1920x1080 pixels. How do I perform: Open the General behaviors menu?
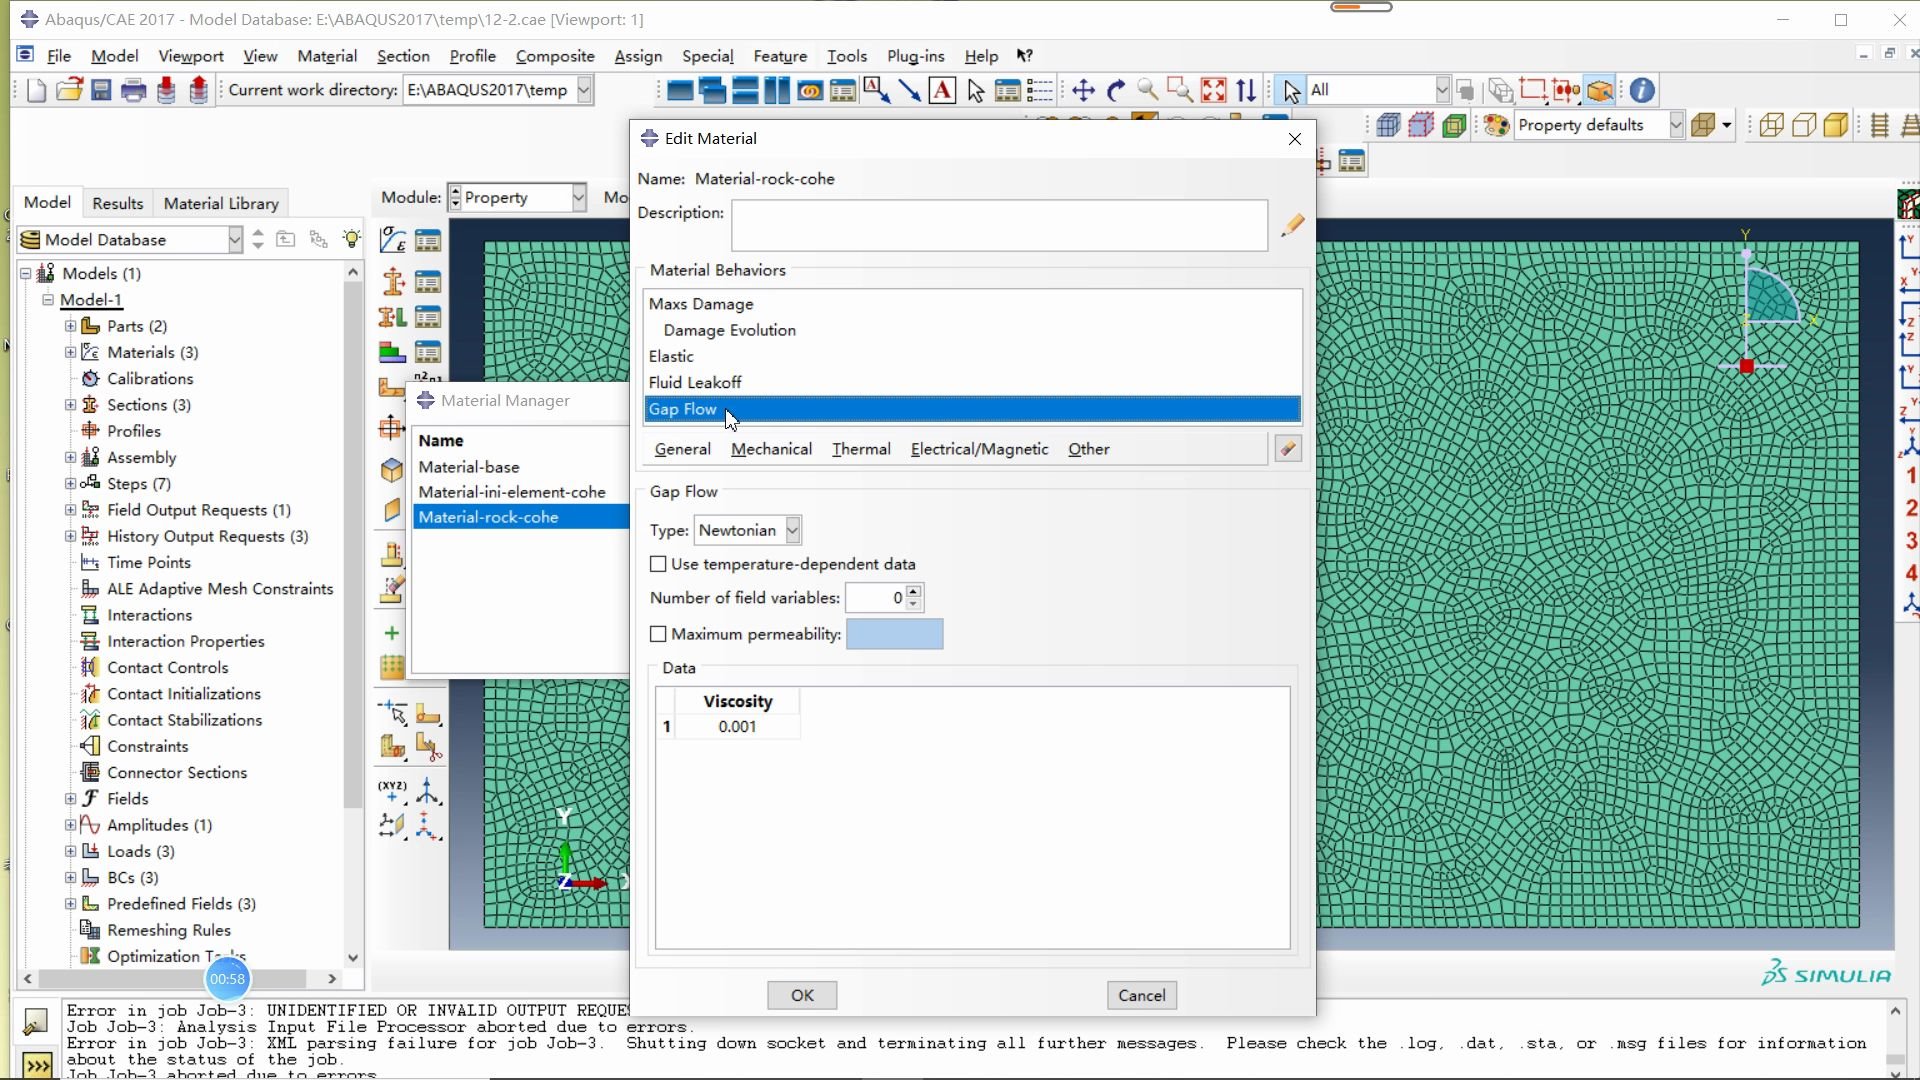682,449
